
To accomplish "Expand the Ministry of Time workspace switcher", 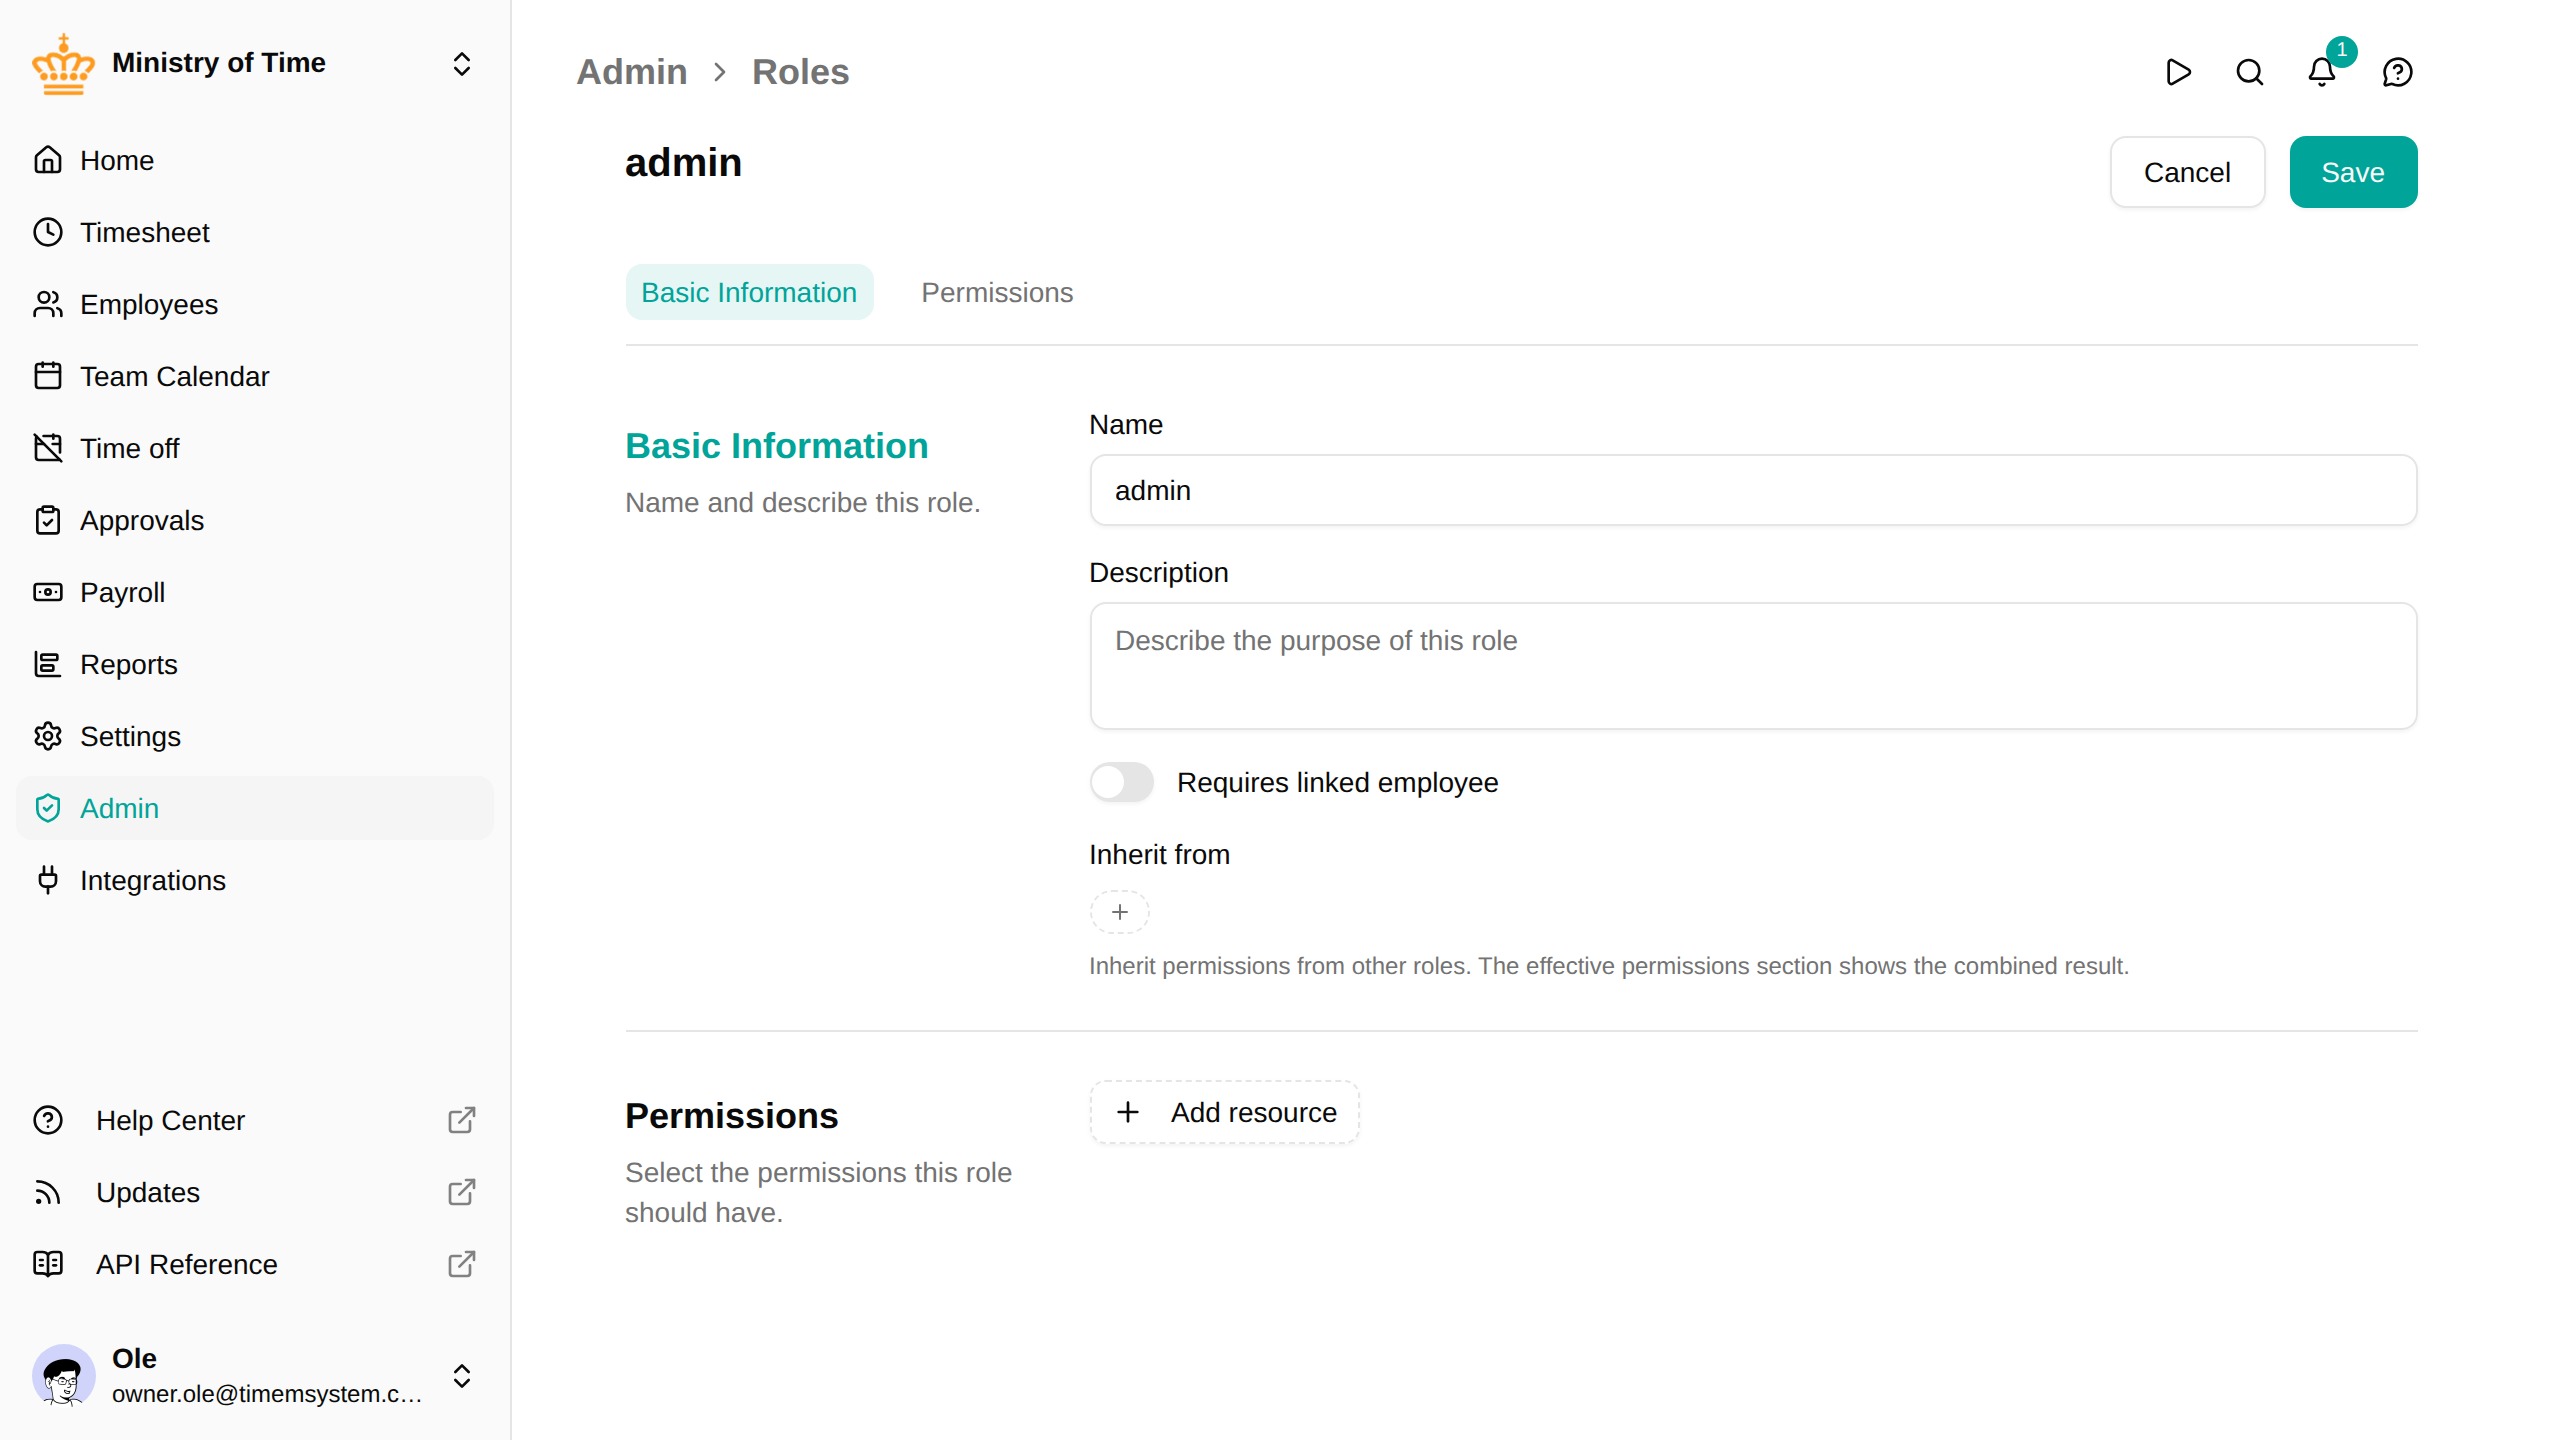I will coord(462,64).
